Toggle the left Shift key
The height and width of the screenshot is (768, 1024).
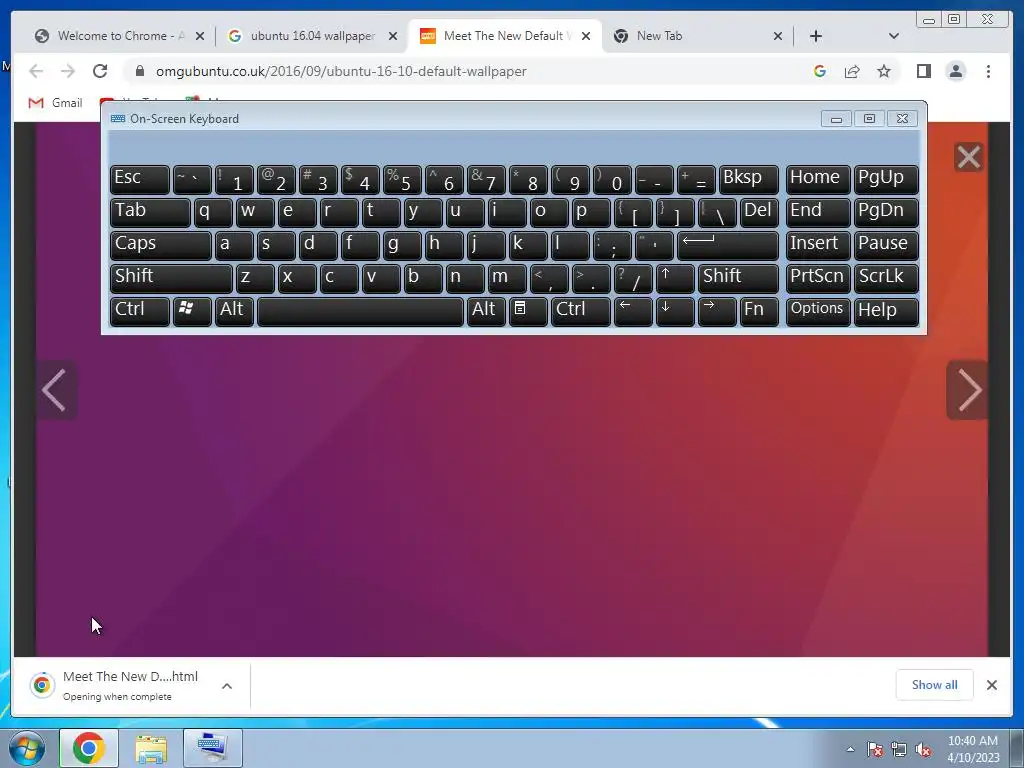tap(171, 278)
